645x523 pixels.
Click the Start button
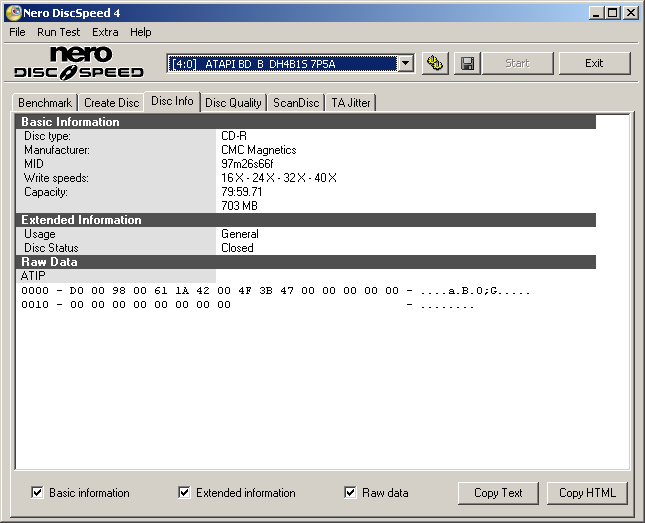click(517, 63)
